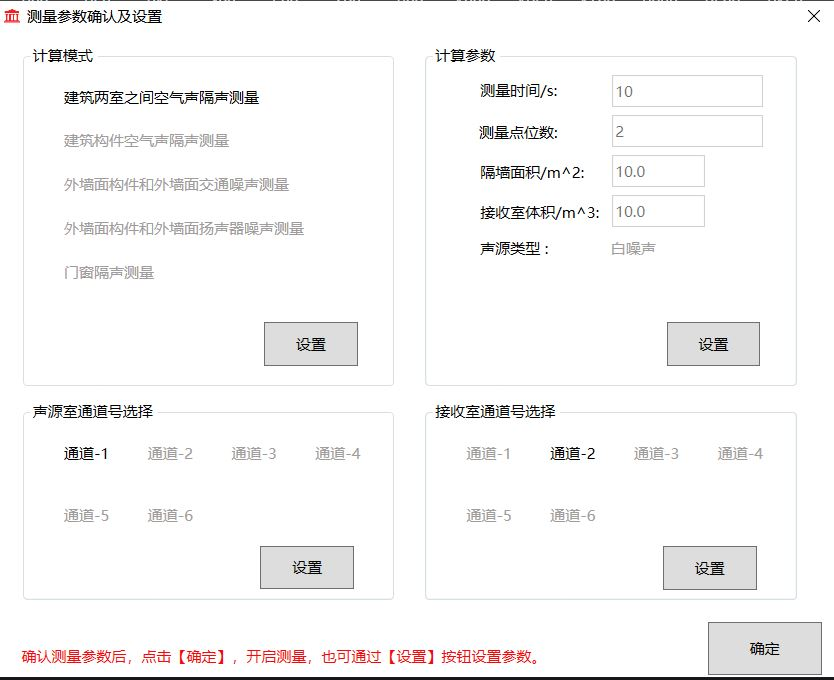
Task: Select 通道-2 in 接收室通道号选择
Action: coord(572,454)
